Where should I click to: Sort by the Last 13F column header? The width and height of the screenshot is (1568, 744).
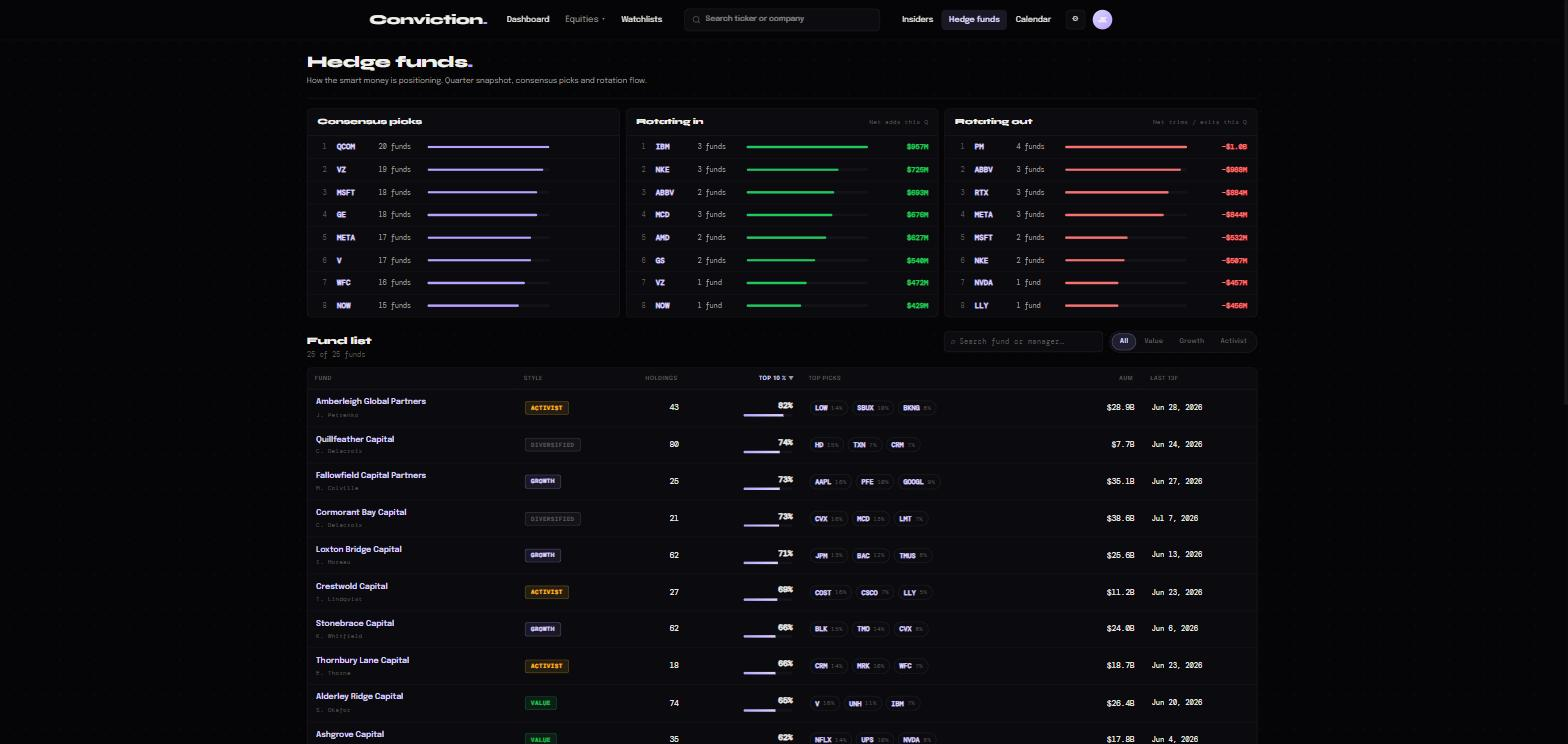coord(1164,378)
